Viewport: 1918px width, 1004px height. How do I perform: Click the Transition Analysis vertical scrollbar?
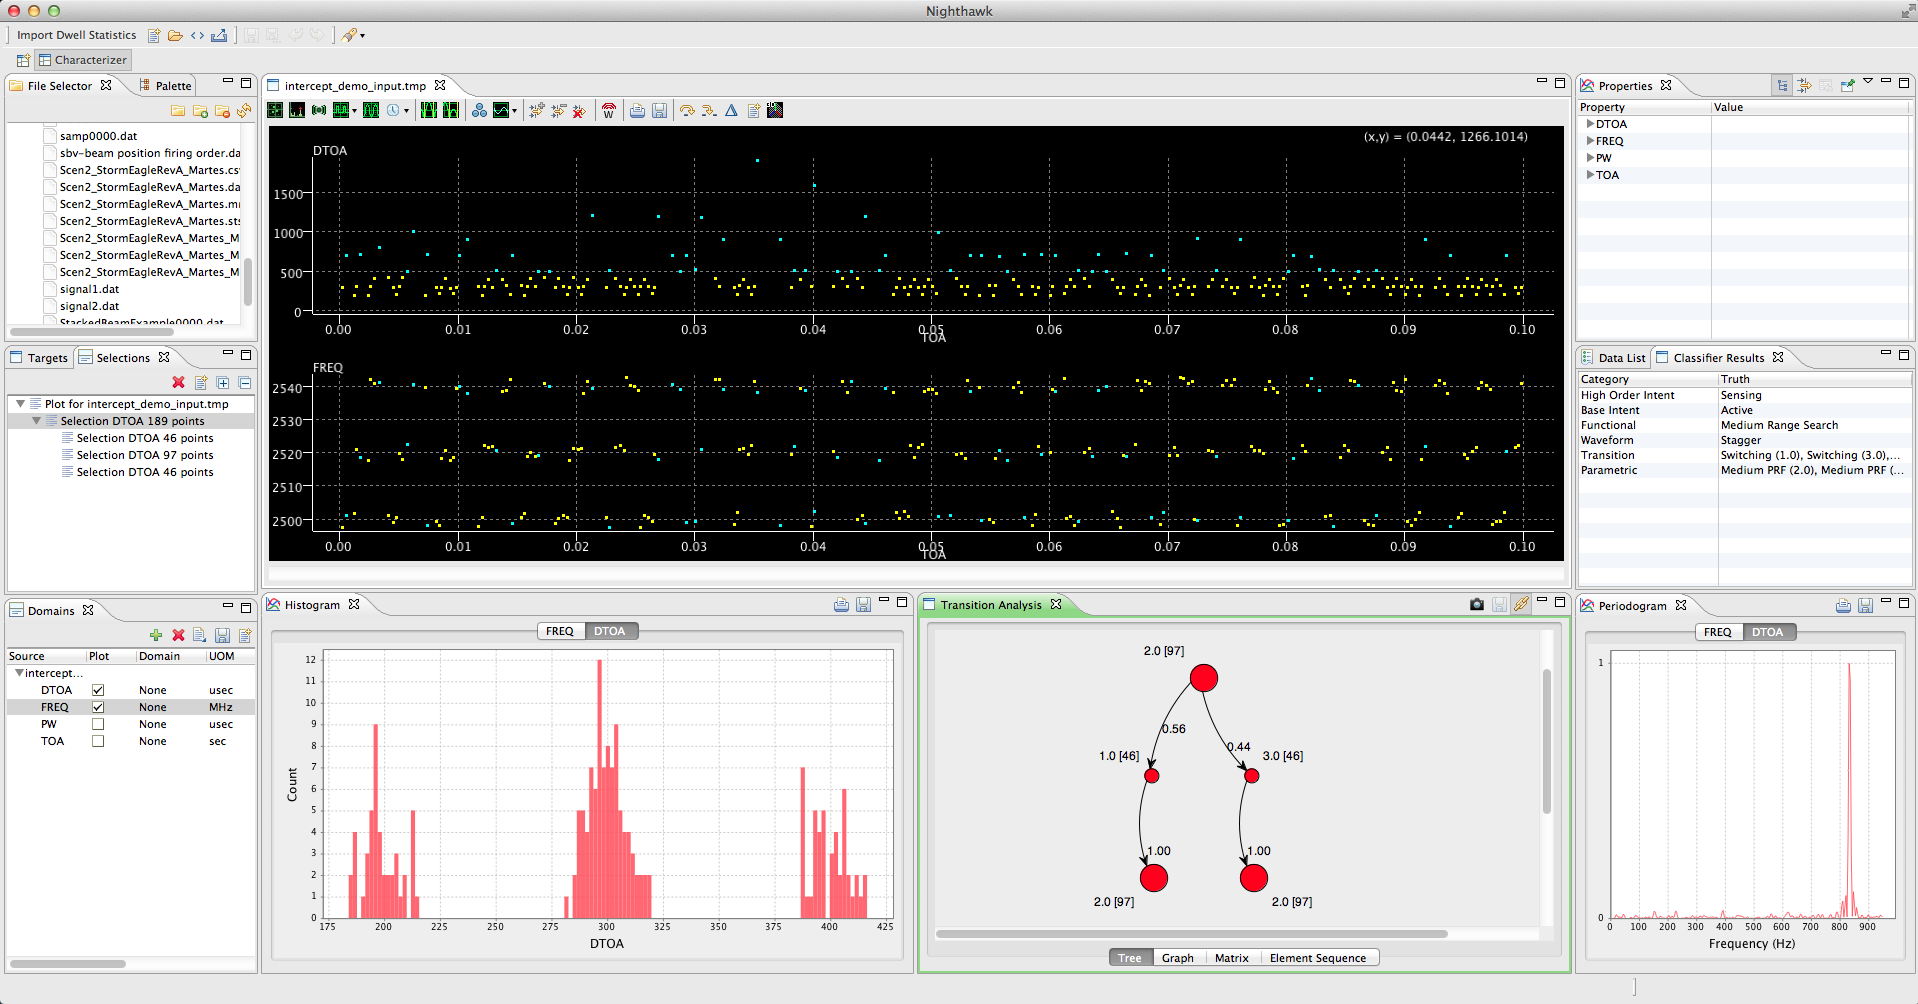point(1546,740)
